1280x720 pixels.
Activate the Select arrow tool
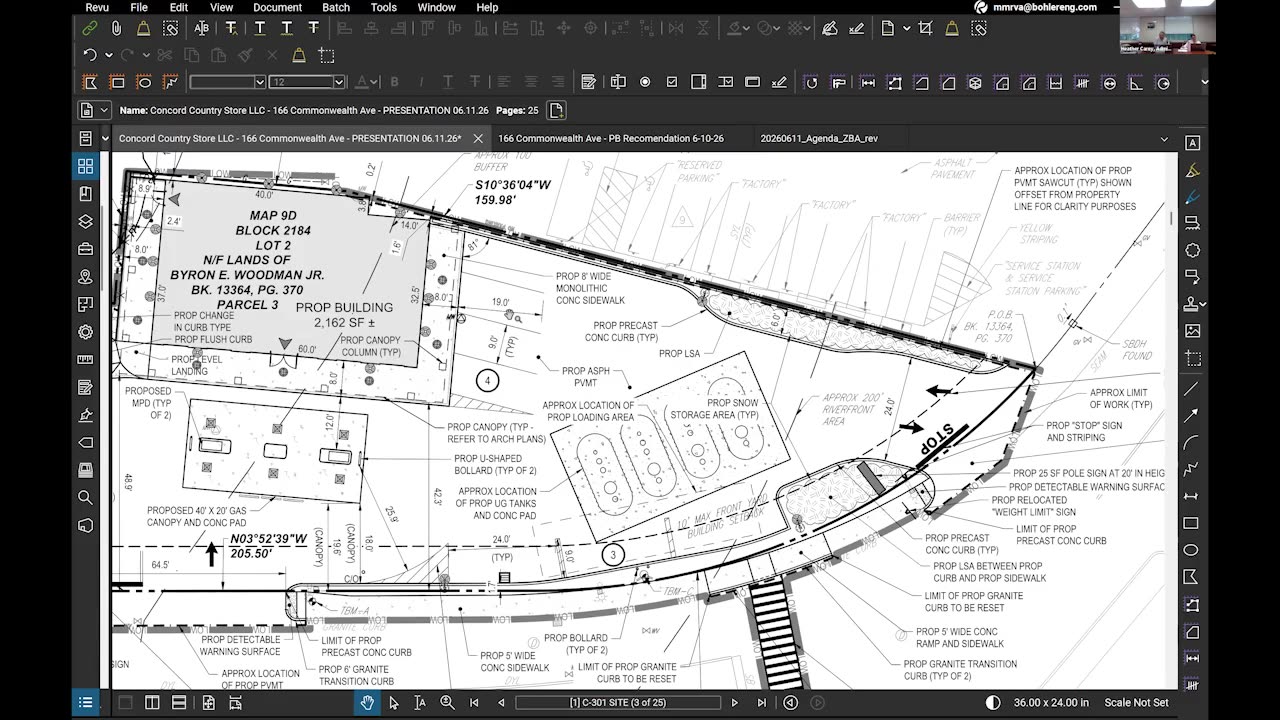394,703
